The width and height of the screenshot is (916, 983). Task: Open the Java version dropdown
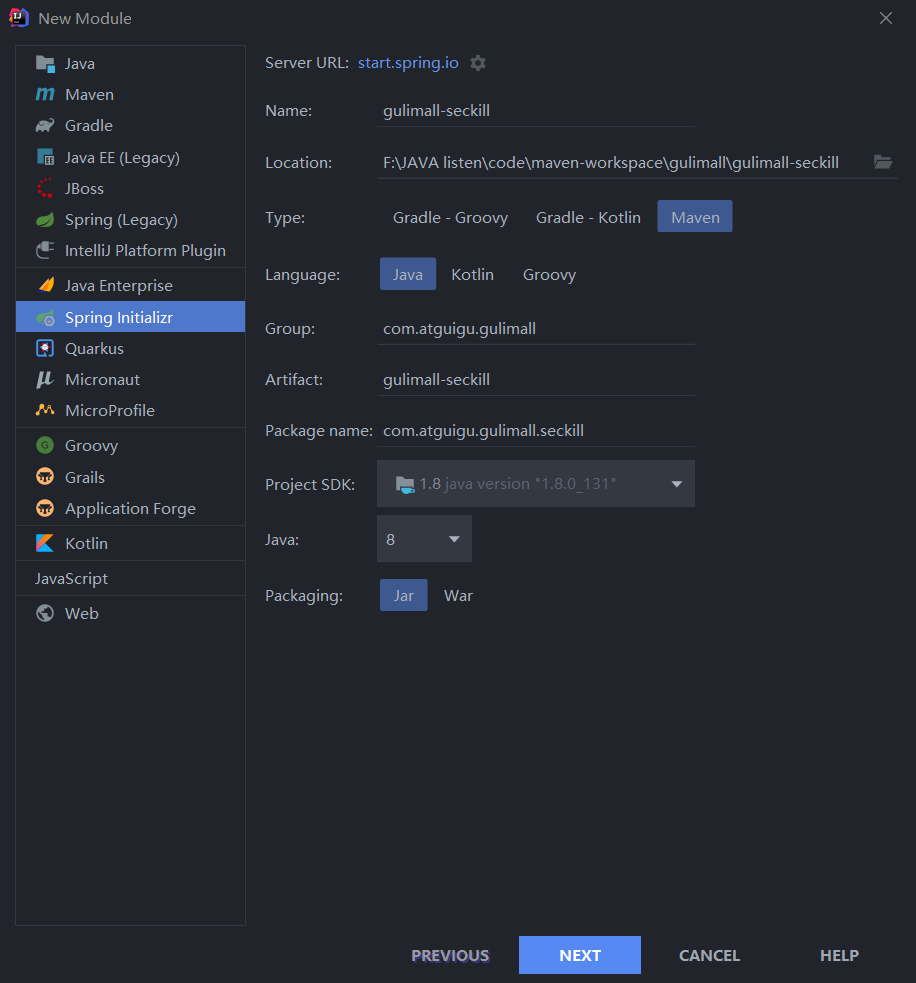pyautogui.click(x=424, y=539)
